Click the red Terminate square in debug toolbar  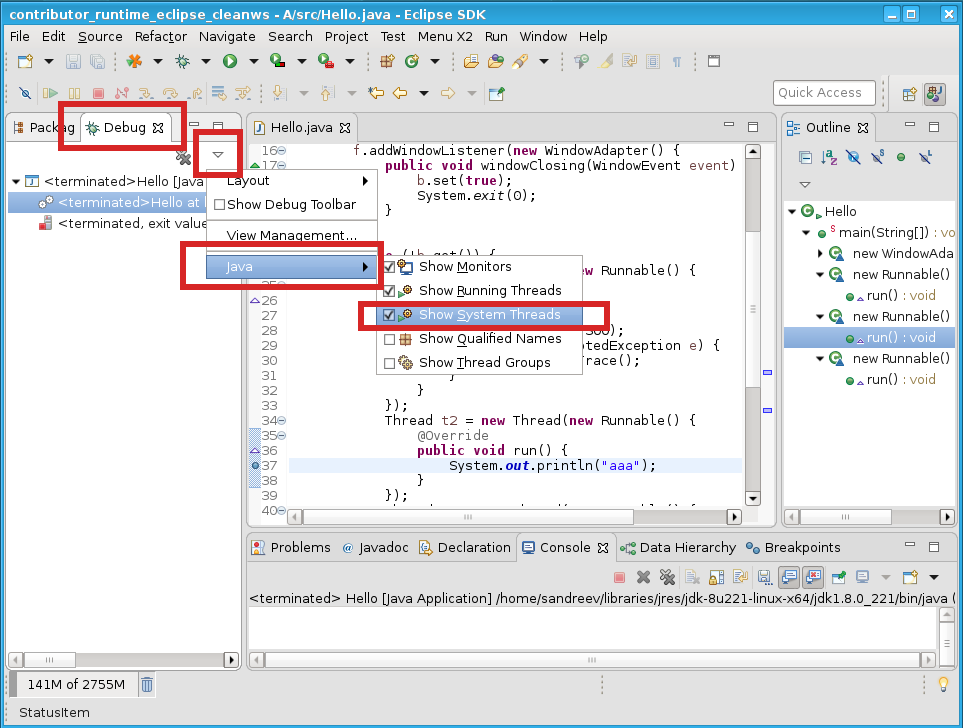(98, 93)
